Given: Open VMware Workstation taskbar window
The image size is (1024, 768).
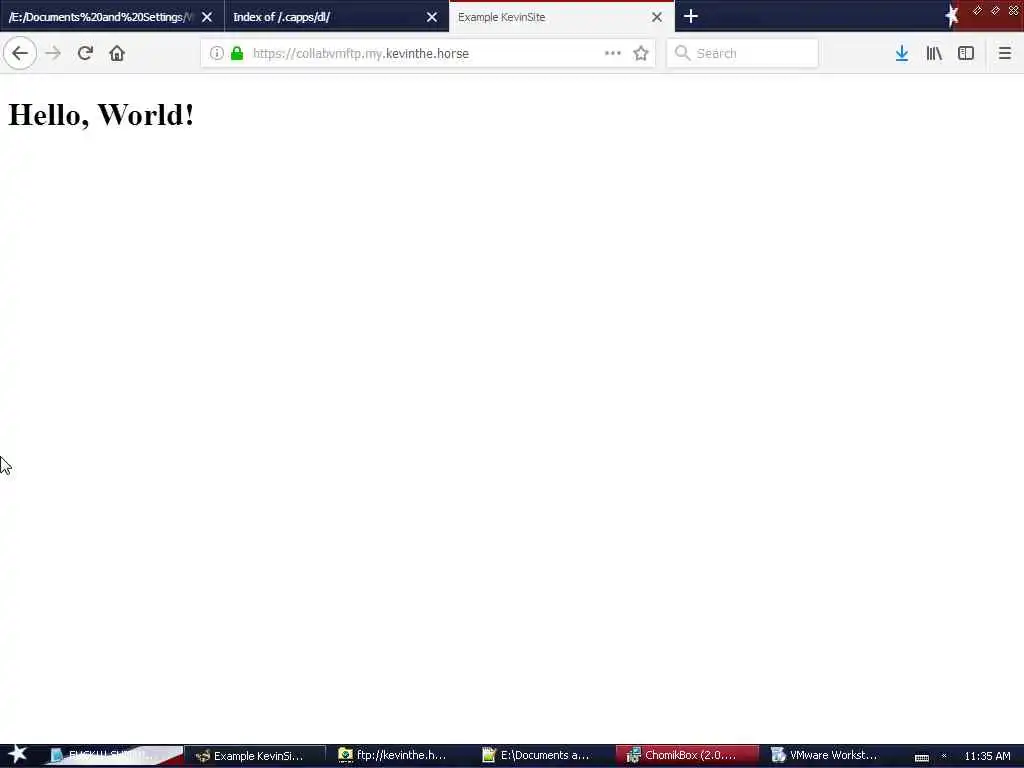Looking at the screenshot, I should tap(829, 756).
